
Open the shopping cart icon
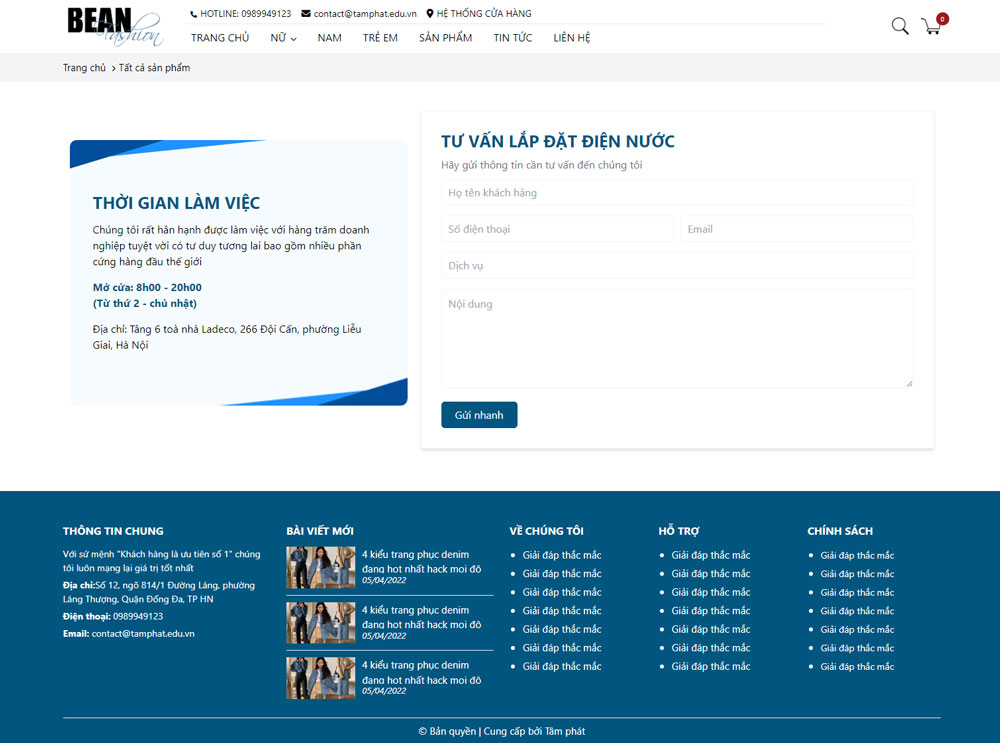[x=931, y=26]
